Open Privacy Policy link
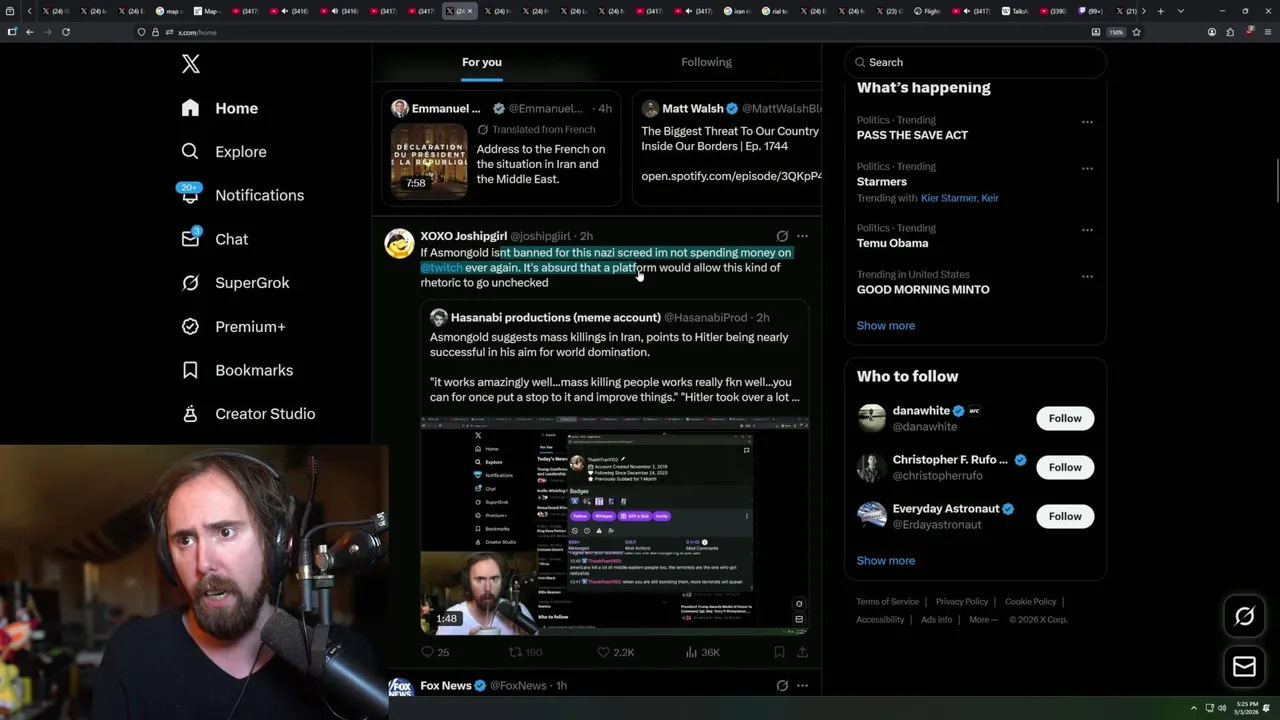Screen dimensions: 1280x720 [x=961, y=601]
